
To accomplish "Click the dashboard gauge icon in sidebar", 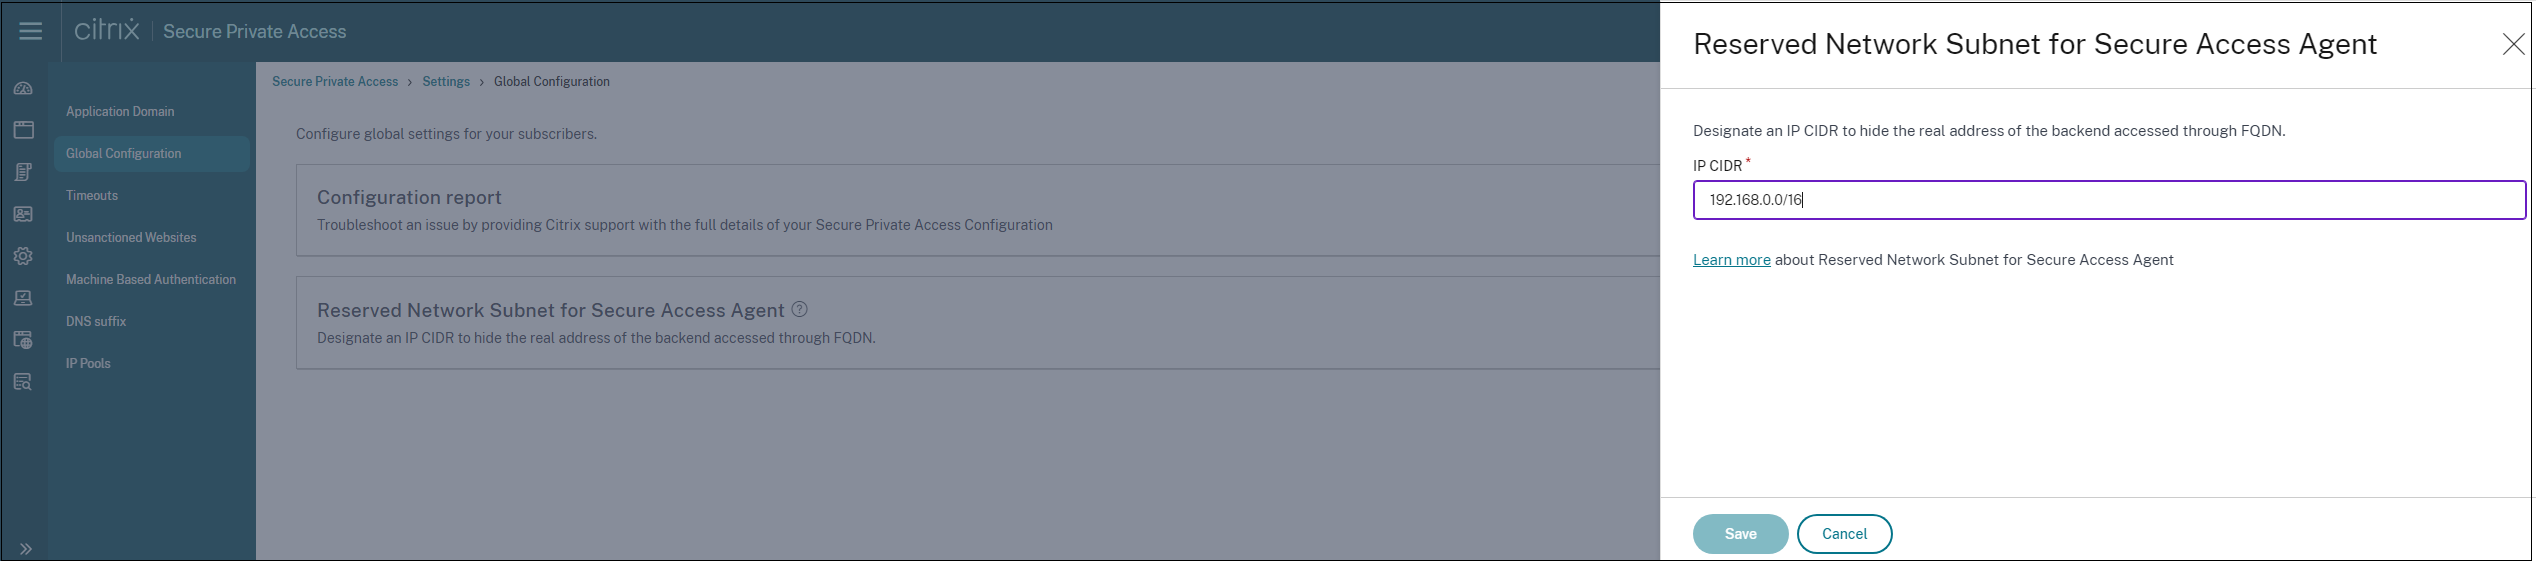I will [x=24, y=89].
